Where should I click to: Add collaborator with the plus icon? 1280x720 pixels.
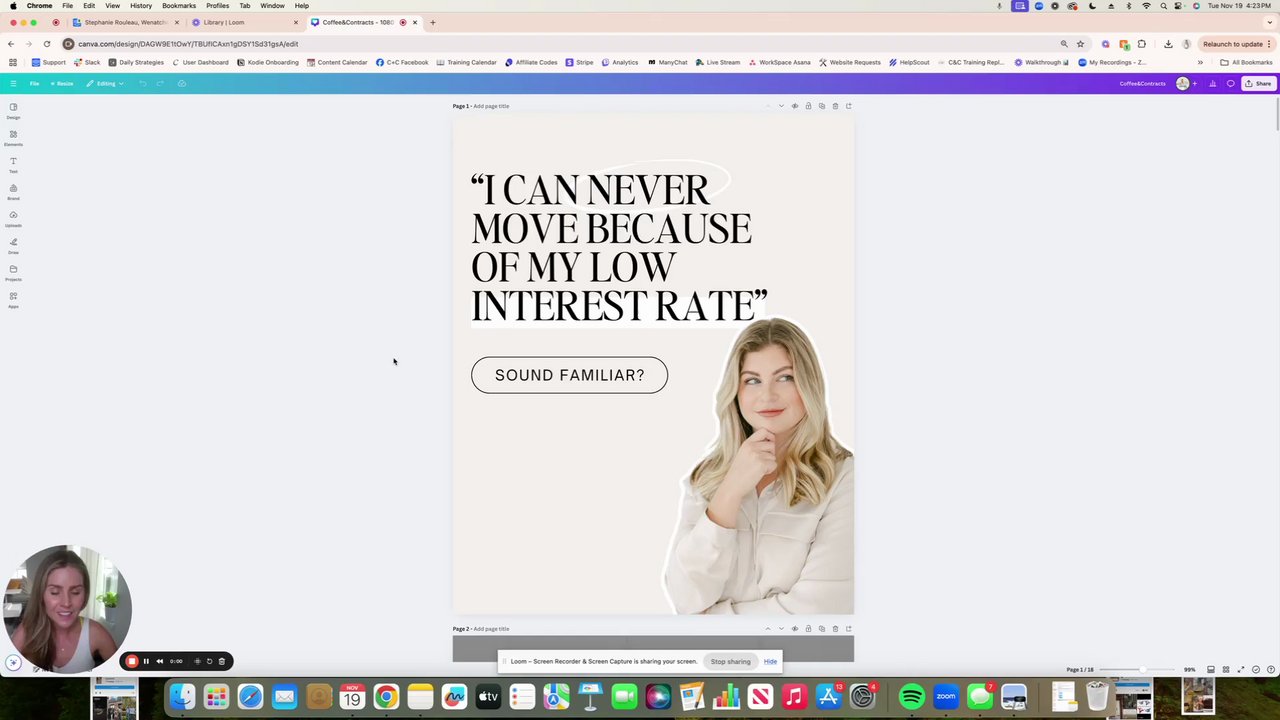pos(1194,83)
